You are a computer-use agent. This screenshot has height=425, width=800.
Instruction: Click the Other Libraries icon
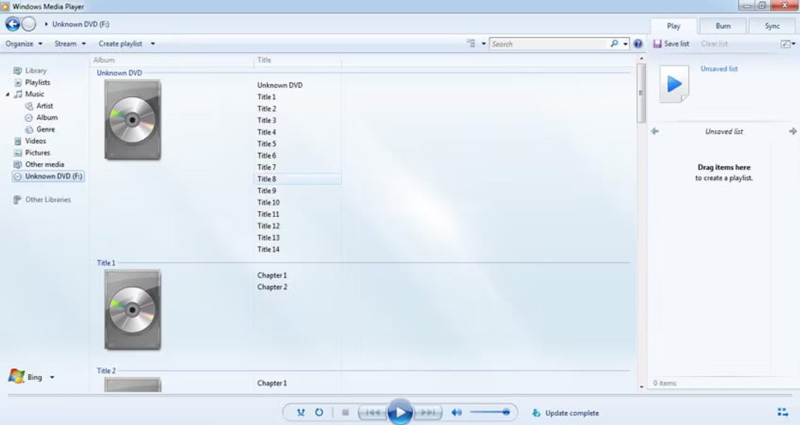click(18, 199)
